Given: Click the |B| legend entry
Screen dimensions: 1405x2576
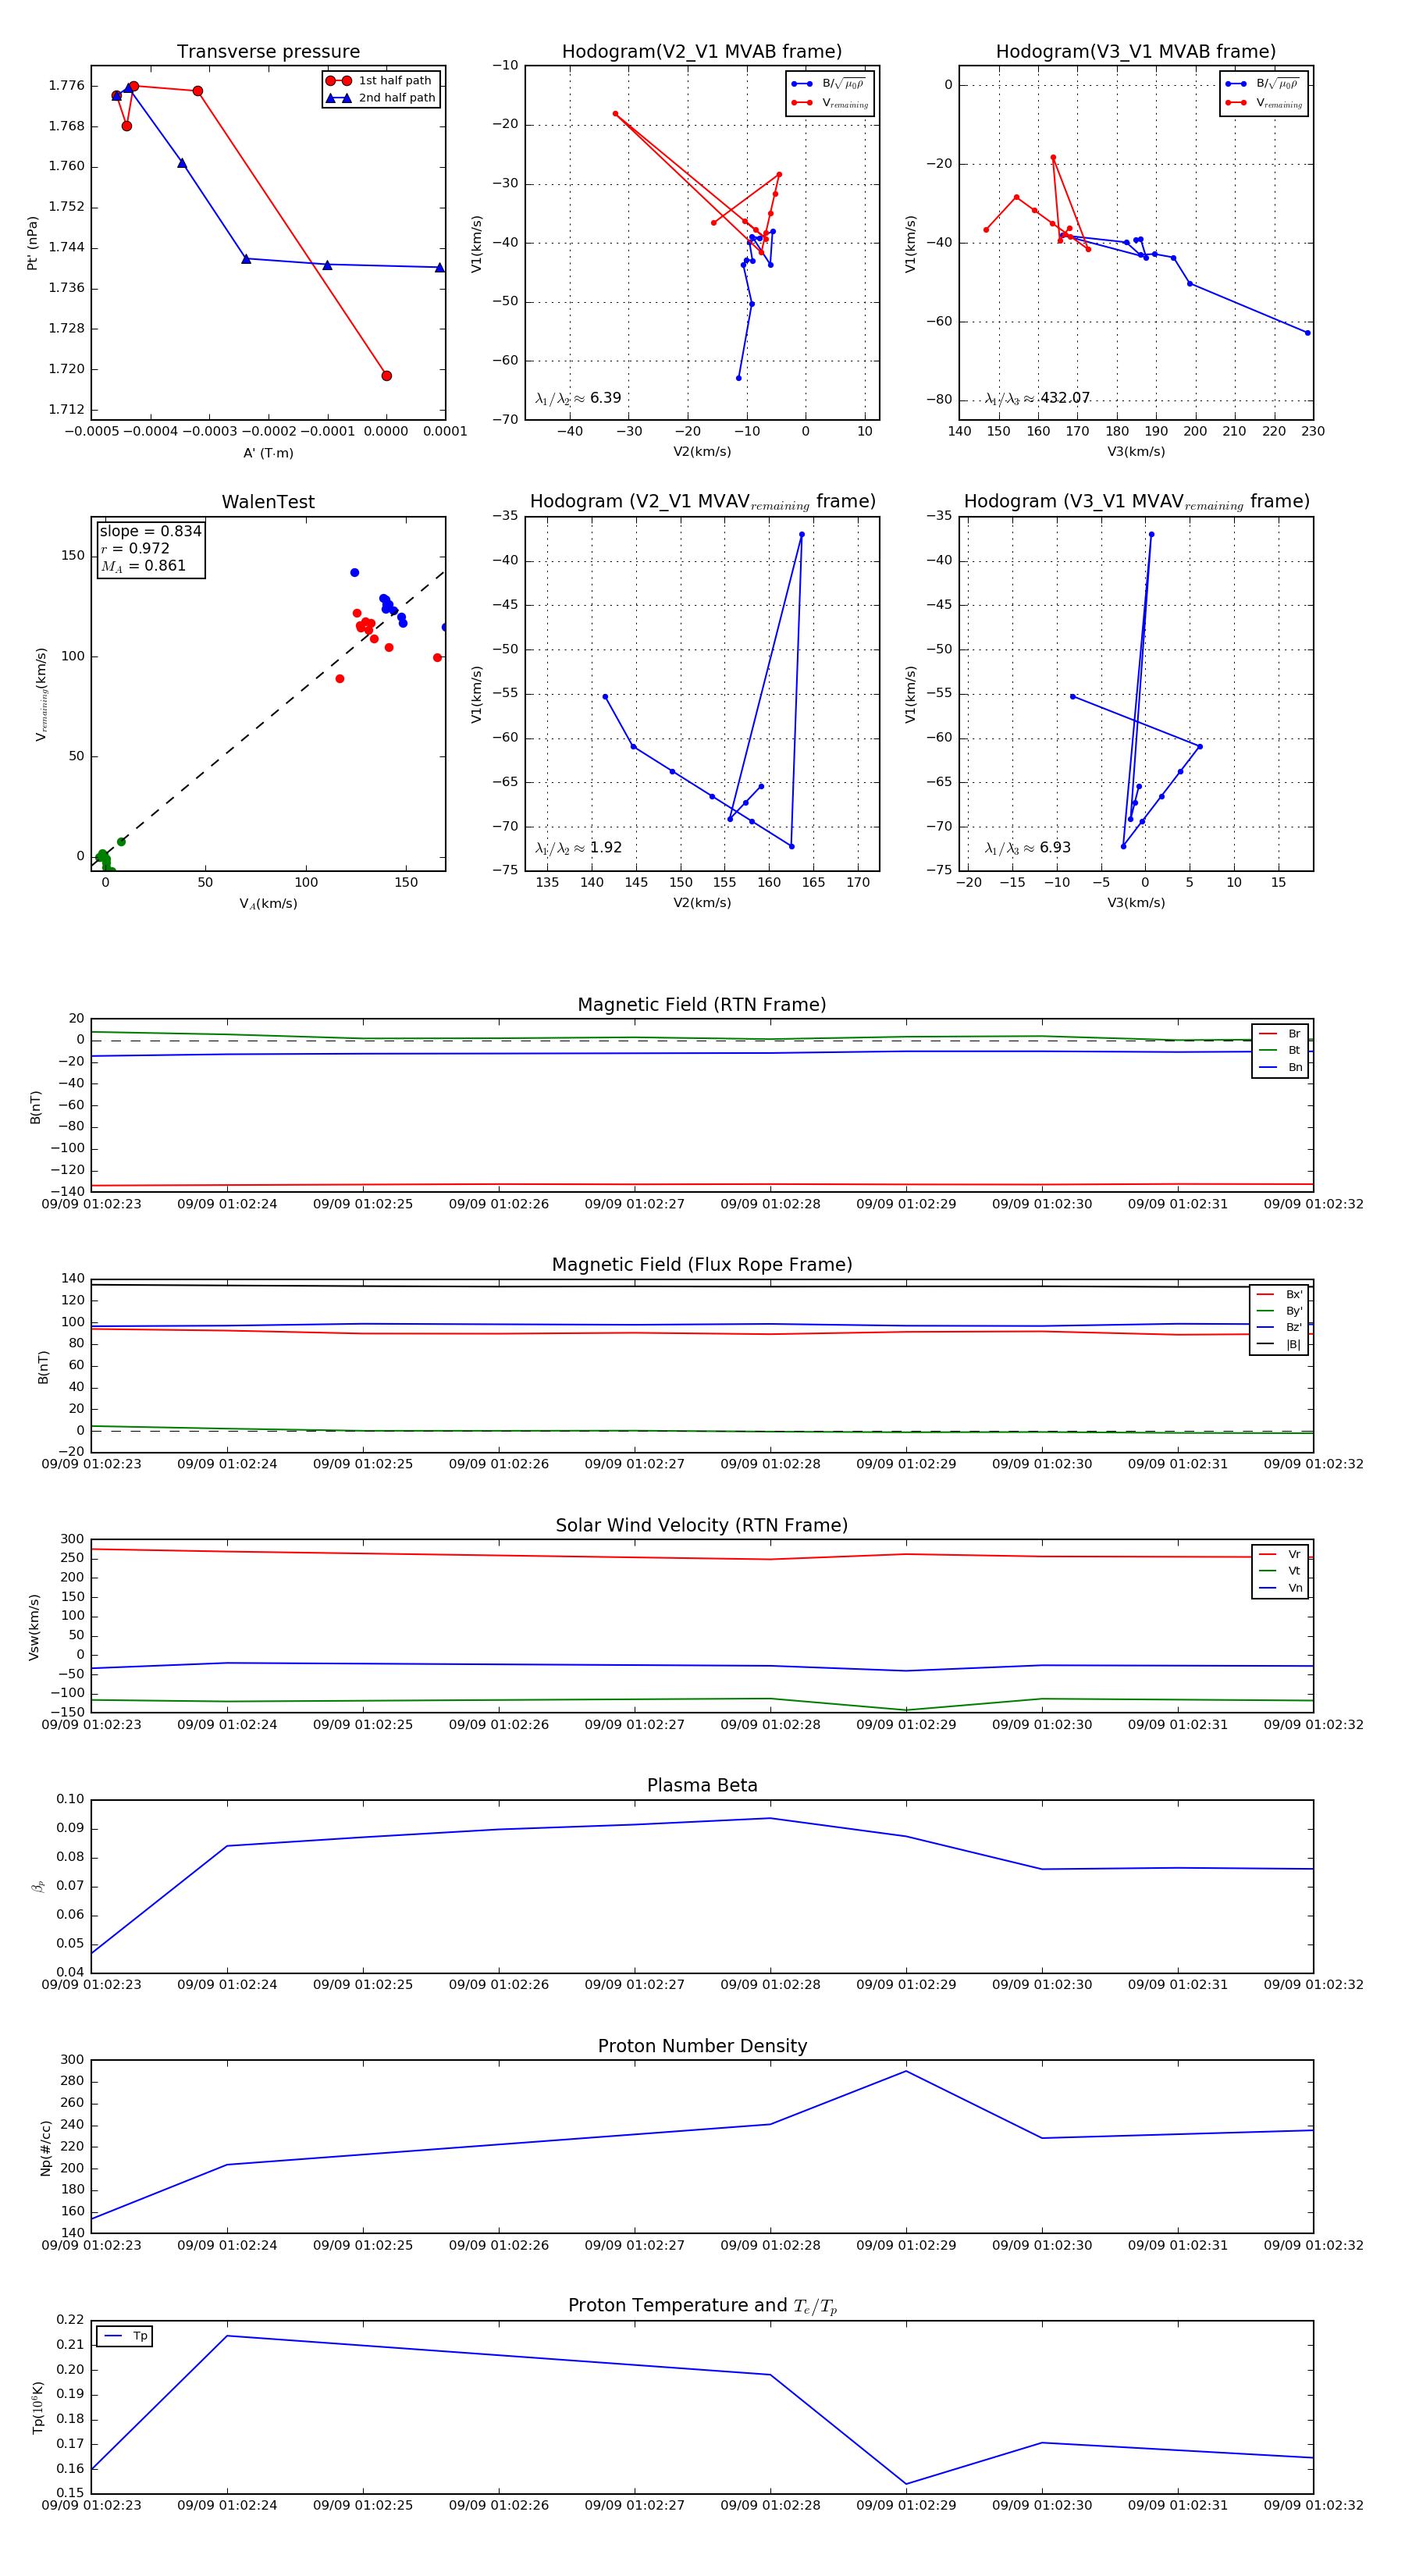Looking at the screenshot, I should point(1280,1345).
